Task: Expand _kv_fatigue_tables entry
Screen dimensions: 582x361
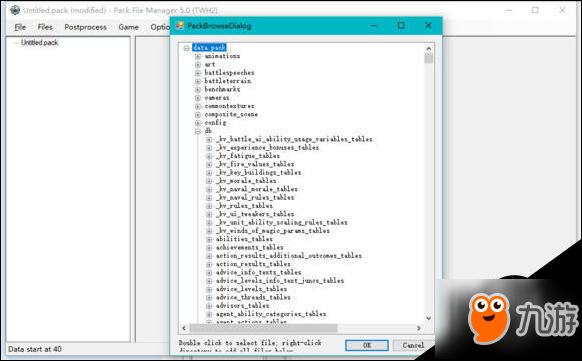Action: (209, 156)
